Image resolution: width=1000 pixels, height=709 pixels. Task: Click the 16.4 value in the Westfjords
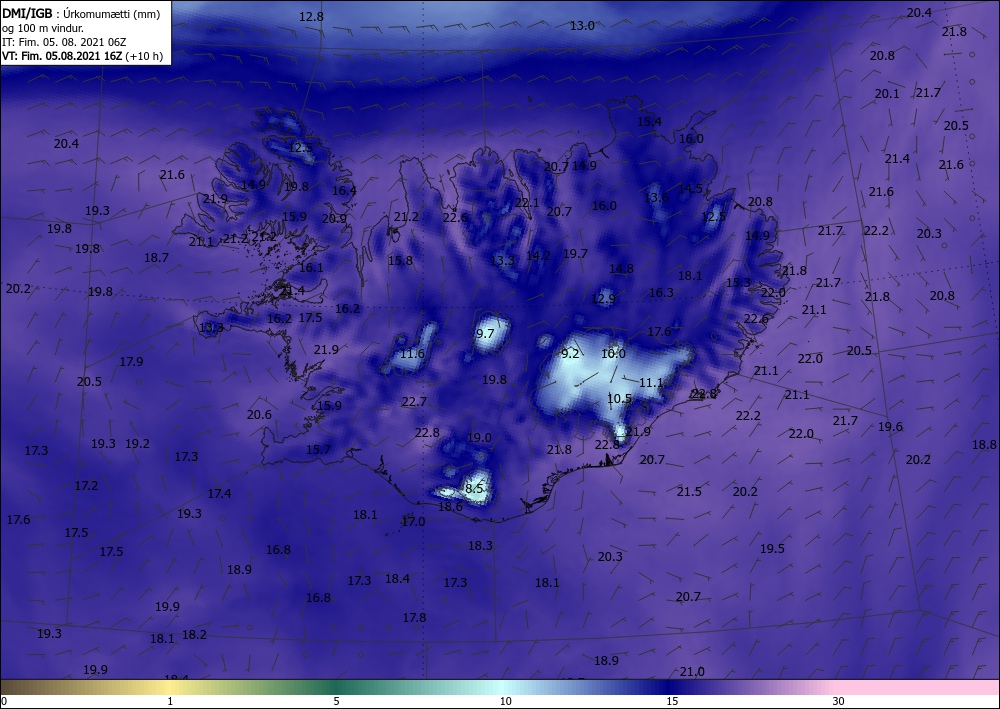click(x=344, y=190)
